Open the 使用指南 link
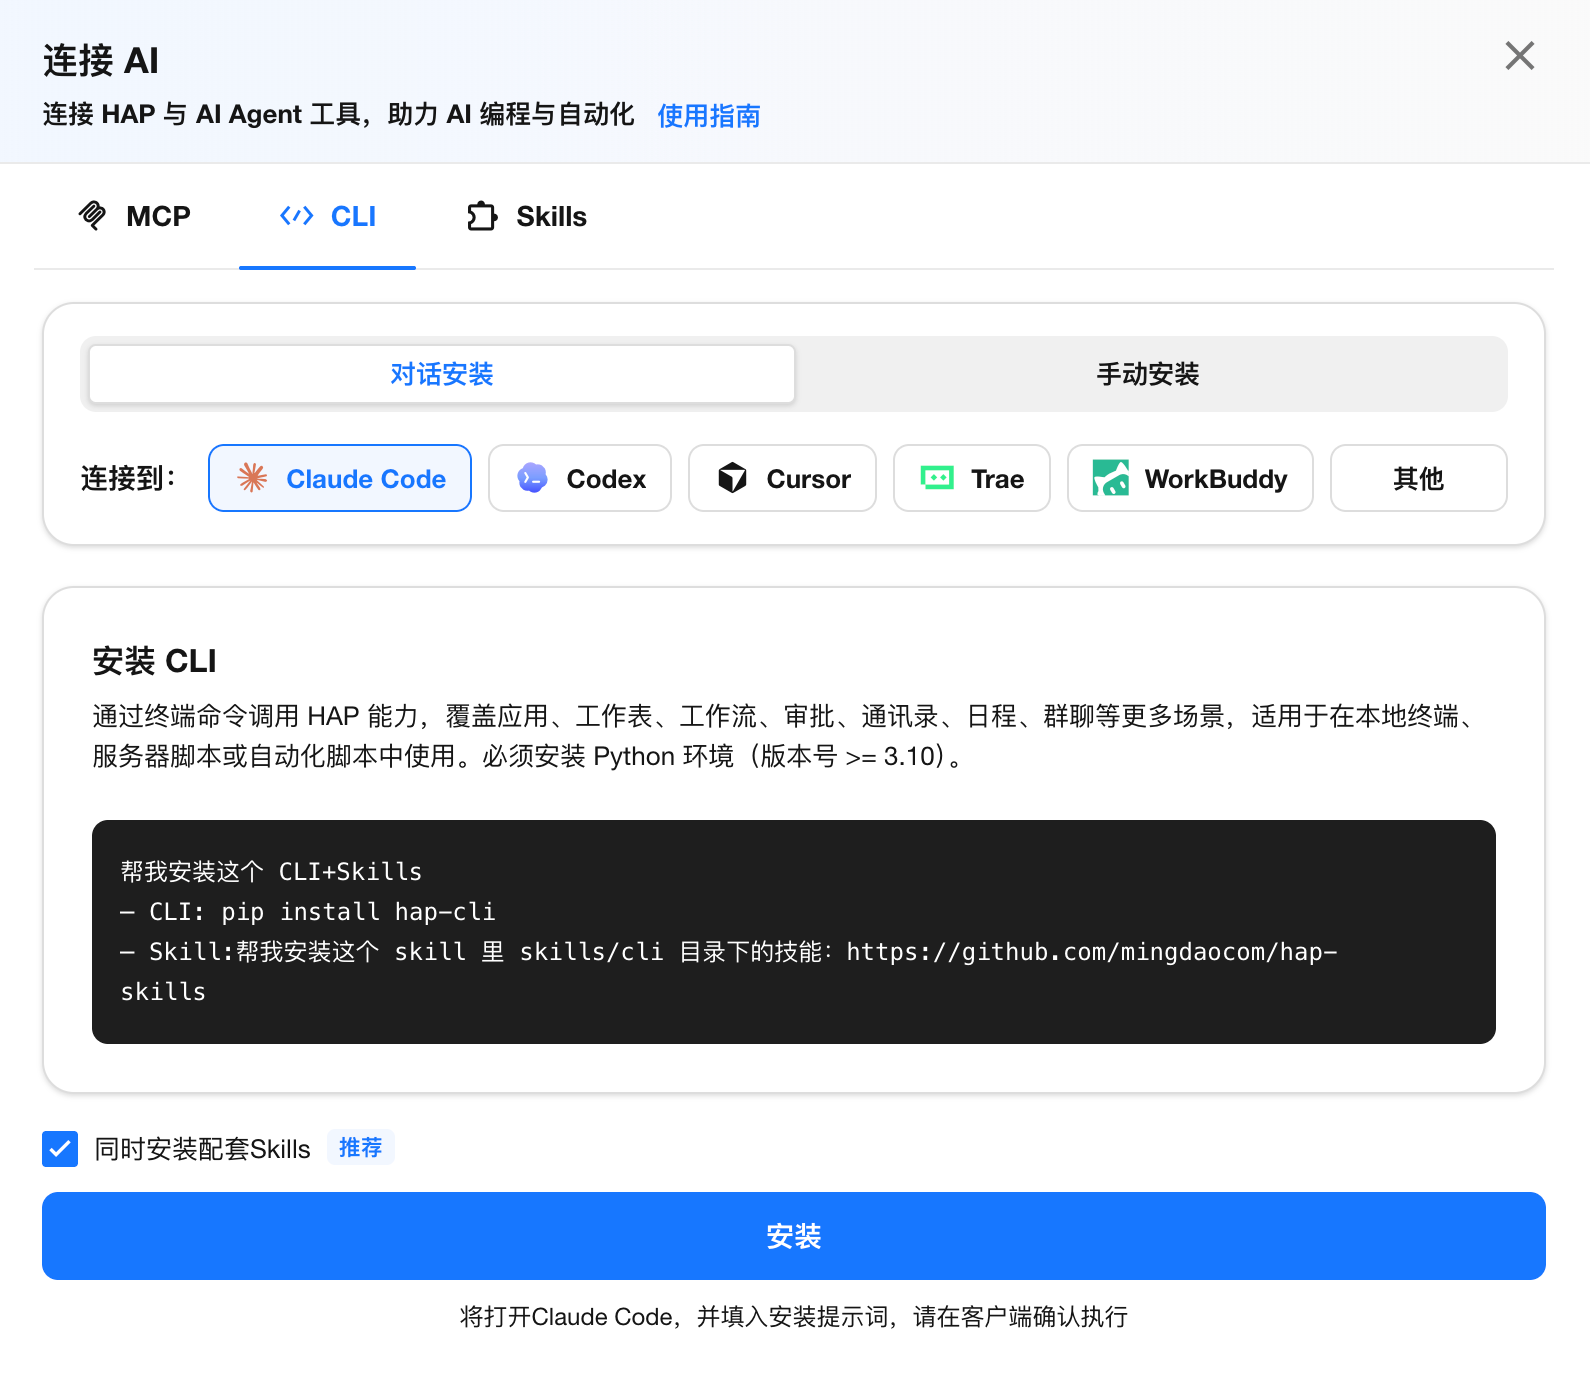 click(x=708, y=116)
